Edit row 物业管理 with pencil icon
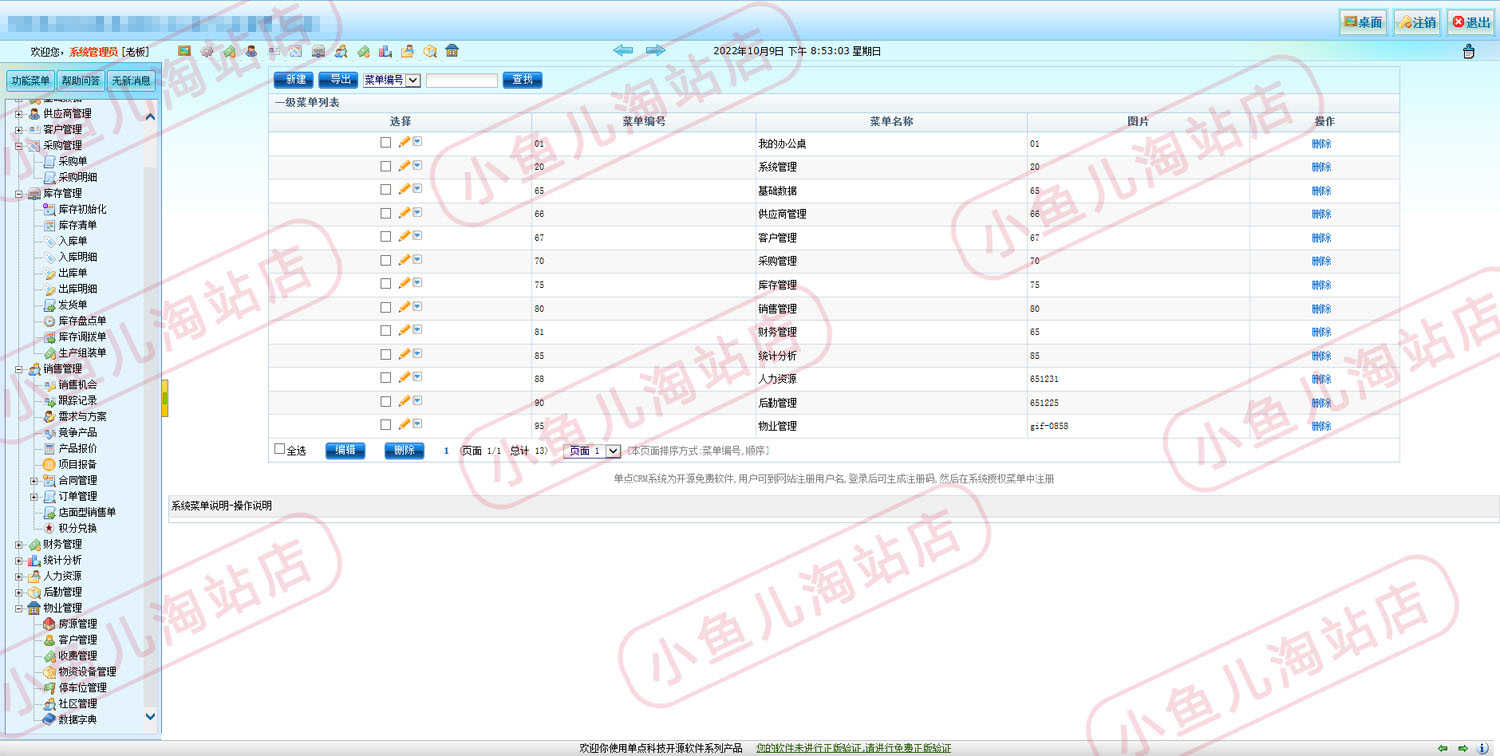Image resolution: width=1500 pixels, height=756 pixels. tap(404, 424)
